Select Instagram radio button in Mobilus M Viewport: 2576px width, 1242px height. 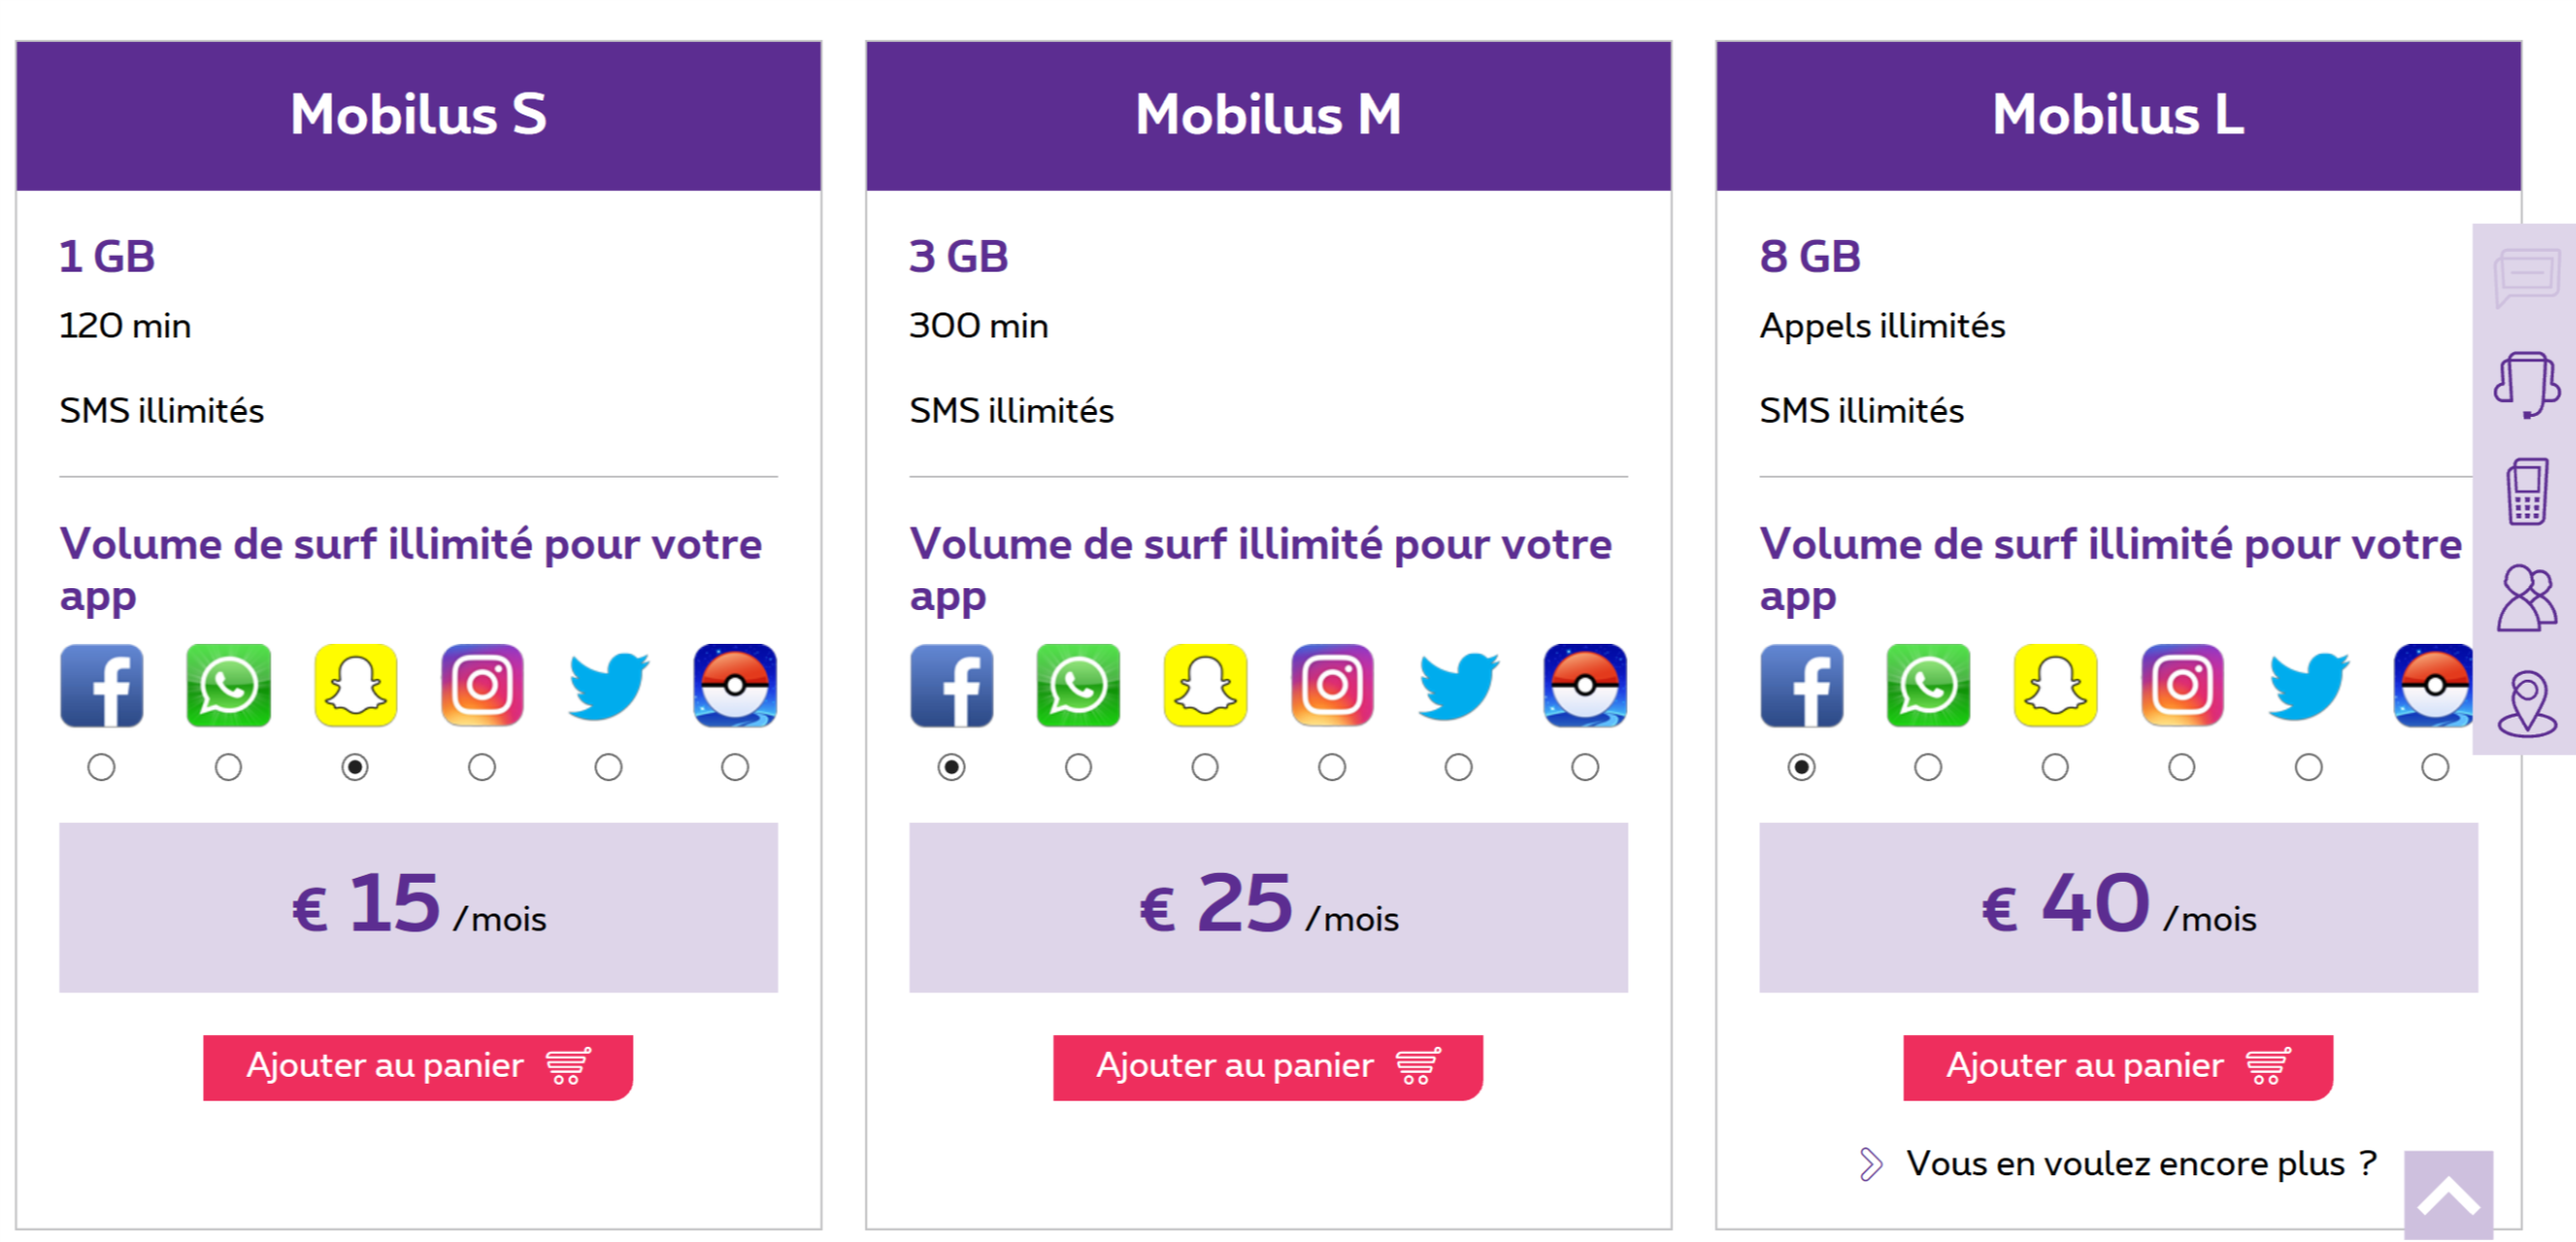(1331, 767)
